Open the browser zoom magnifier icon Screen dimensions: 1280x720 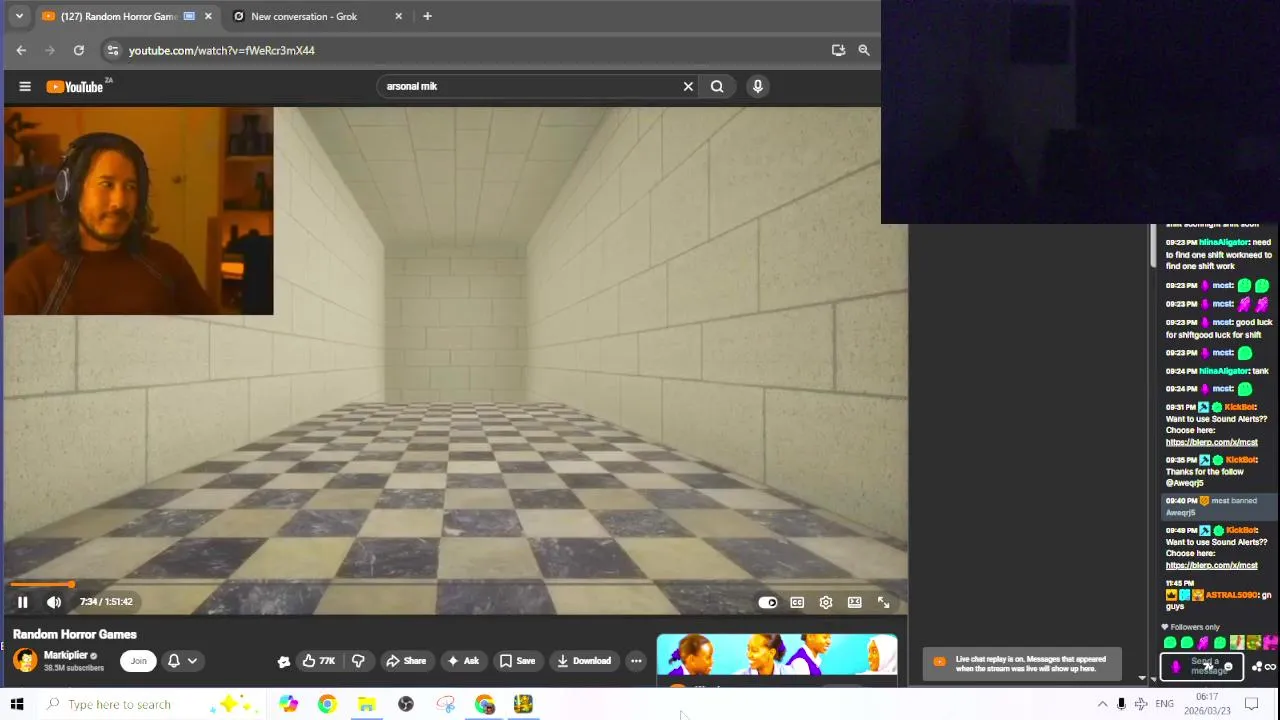(864, 50)
